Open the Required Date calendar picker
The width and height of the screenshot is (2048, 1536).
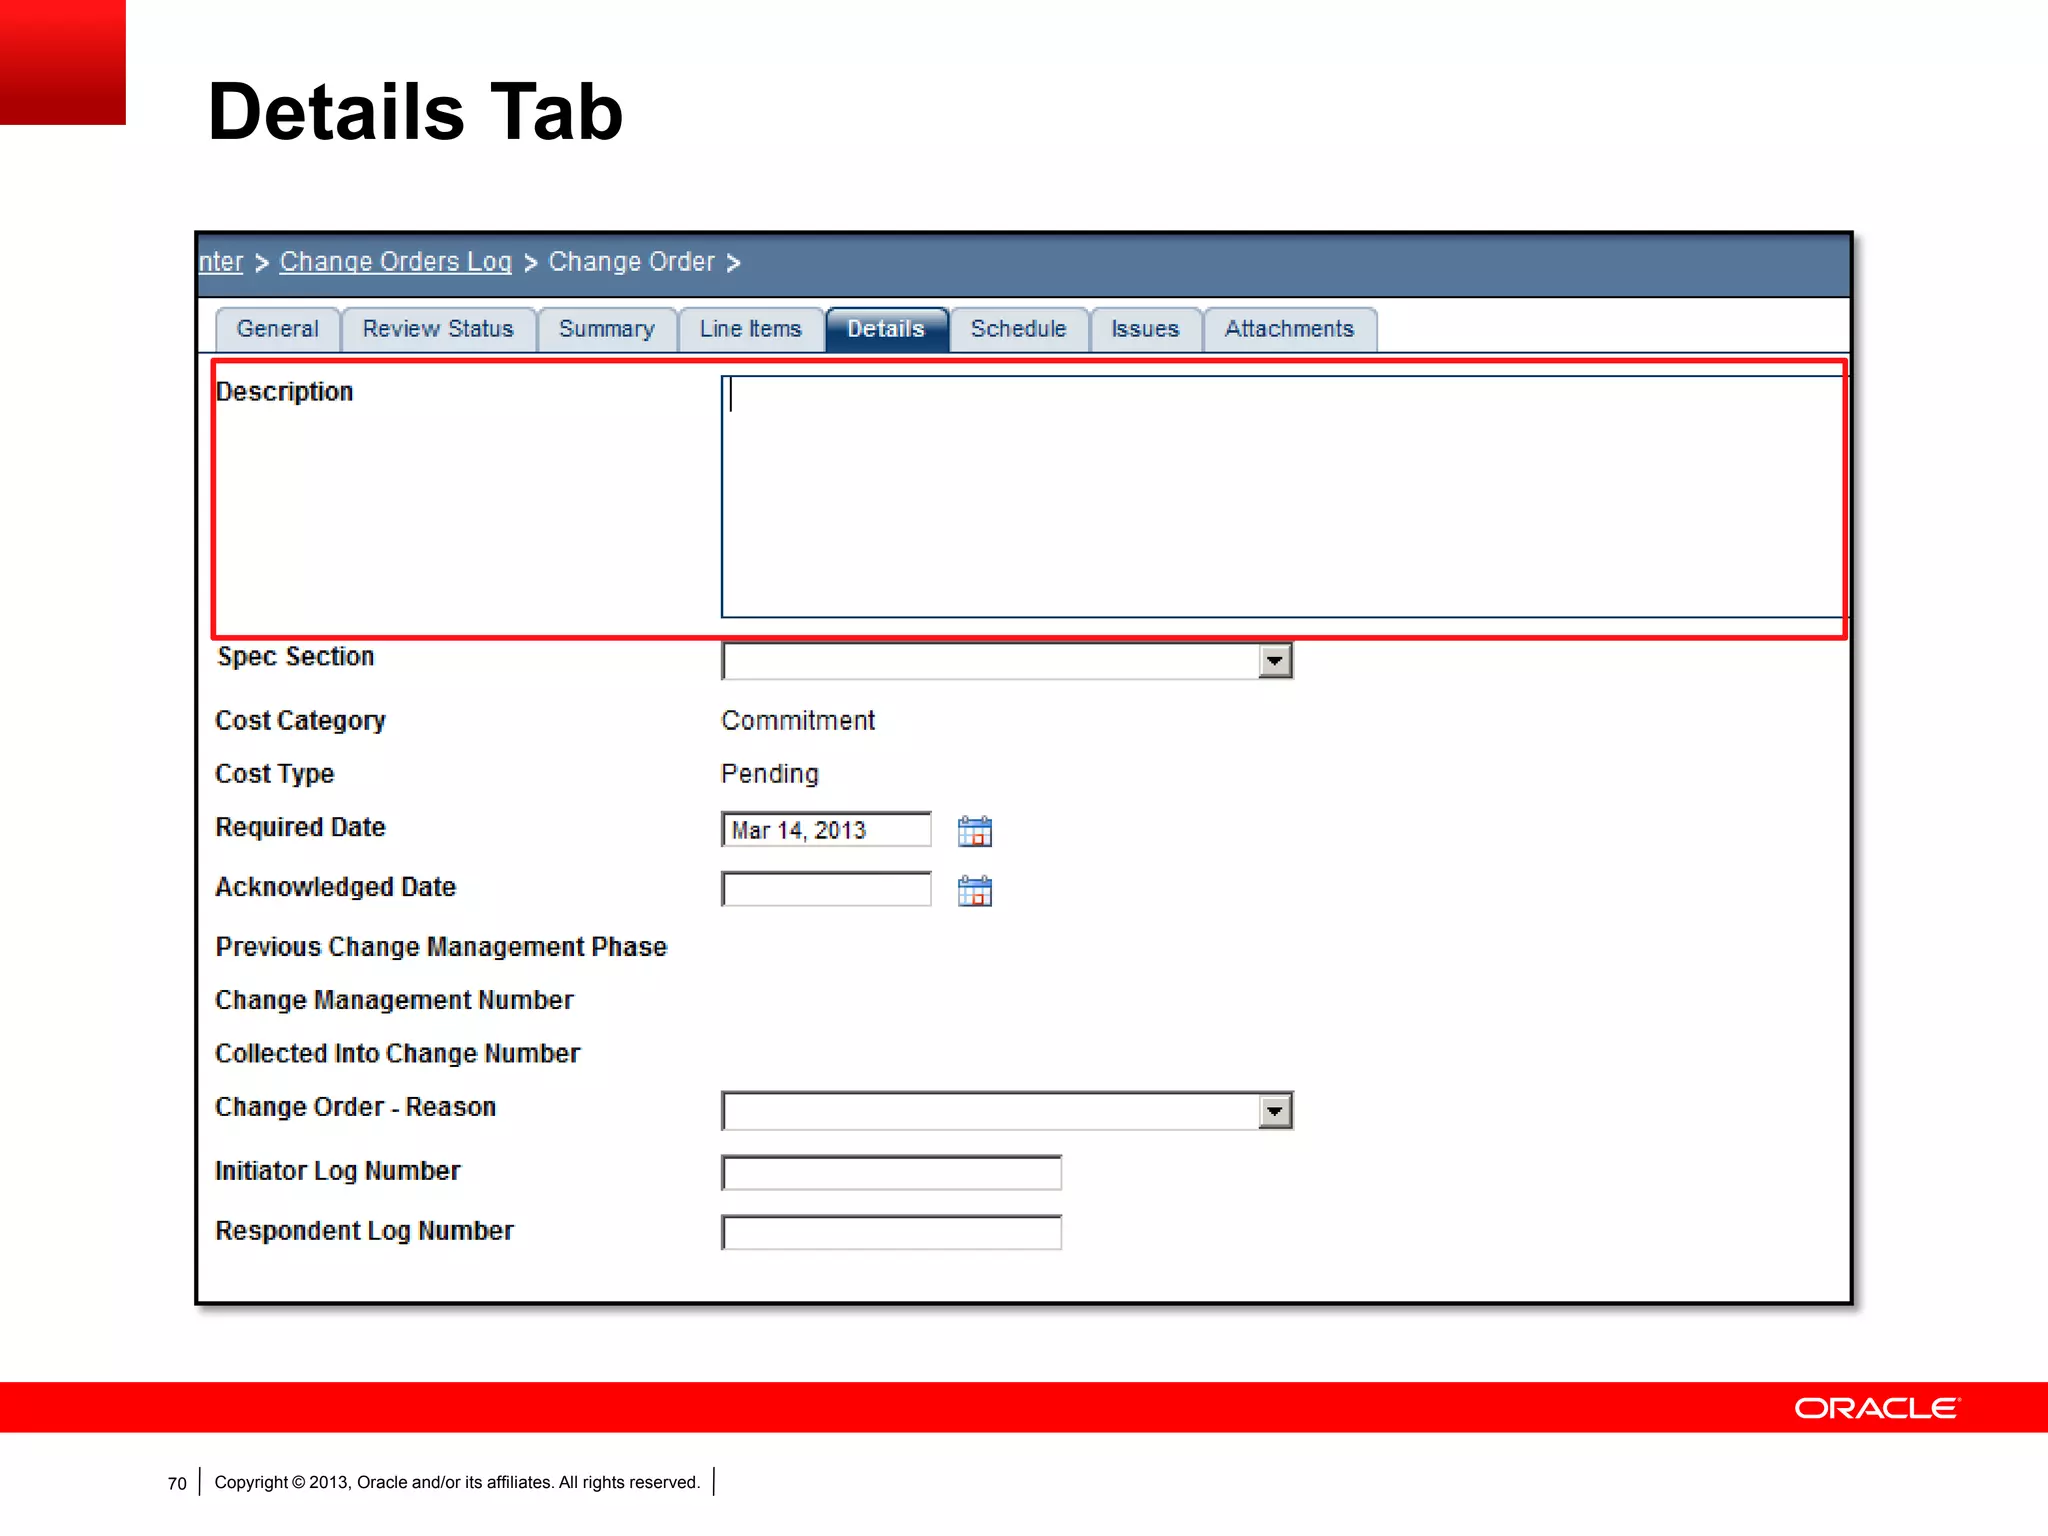pos(974,831)
